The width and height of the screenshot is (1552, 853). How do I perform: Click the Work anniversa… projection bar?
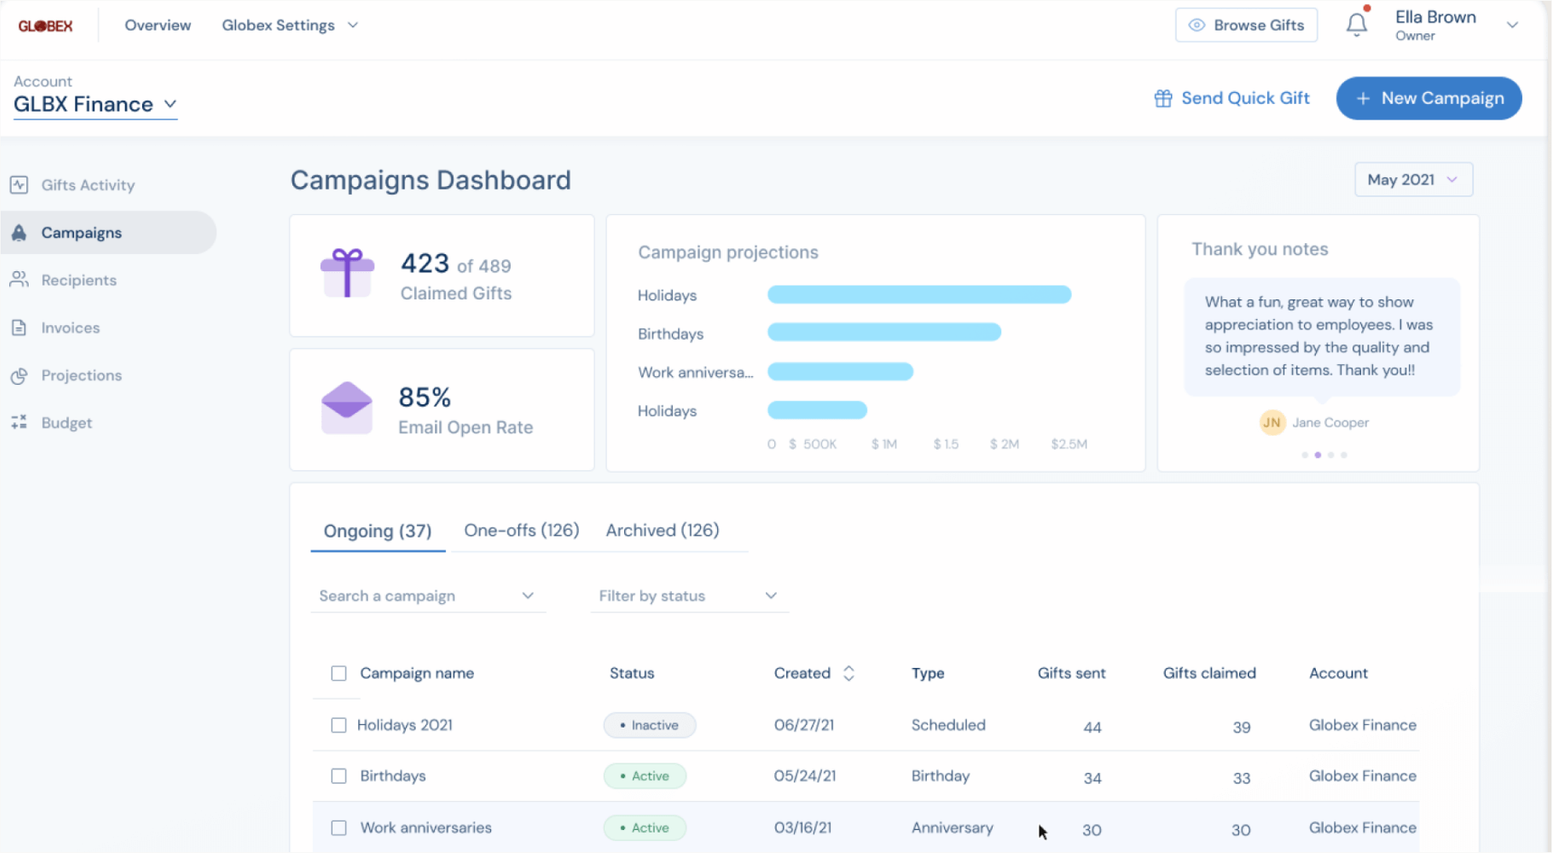[840, 372]
